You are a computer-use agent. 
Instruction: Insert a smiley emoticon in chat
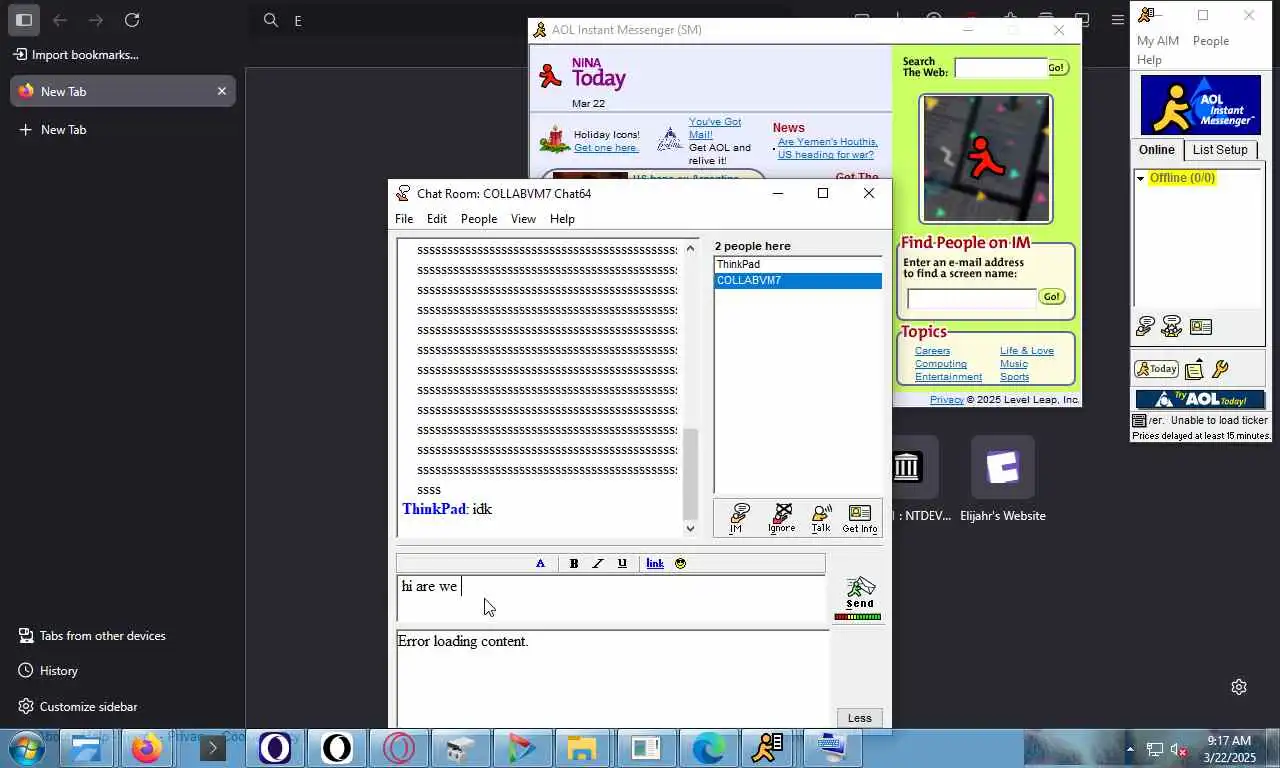coord(680,564)
